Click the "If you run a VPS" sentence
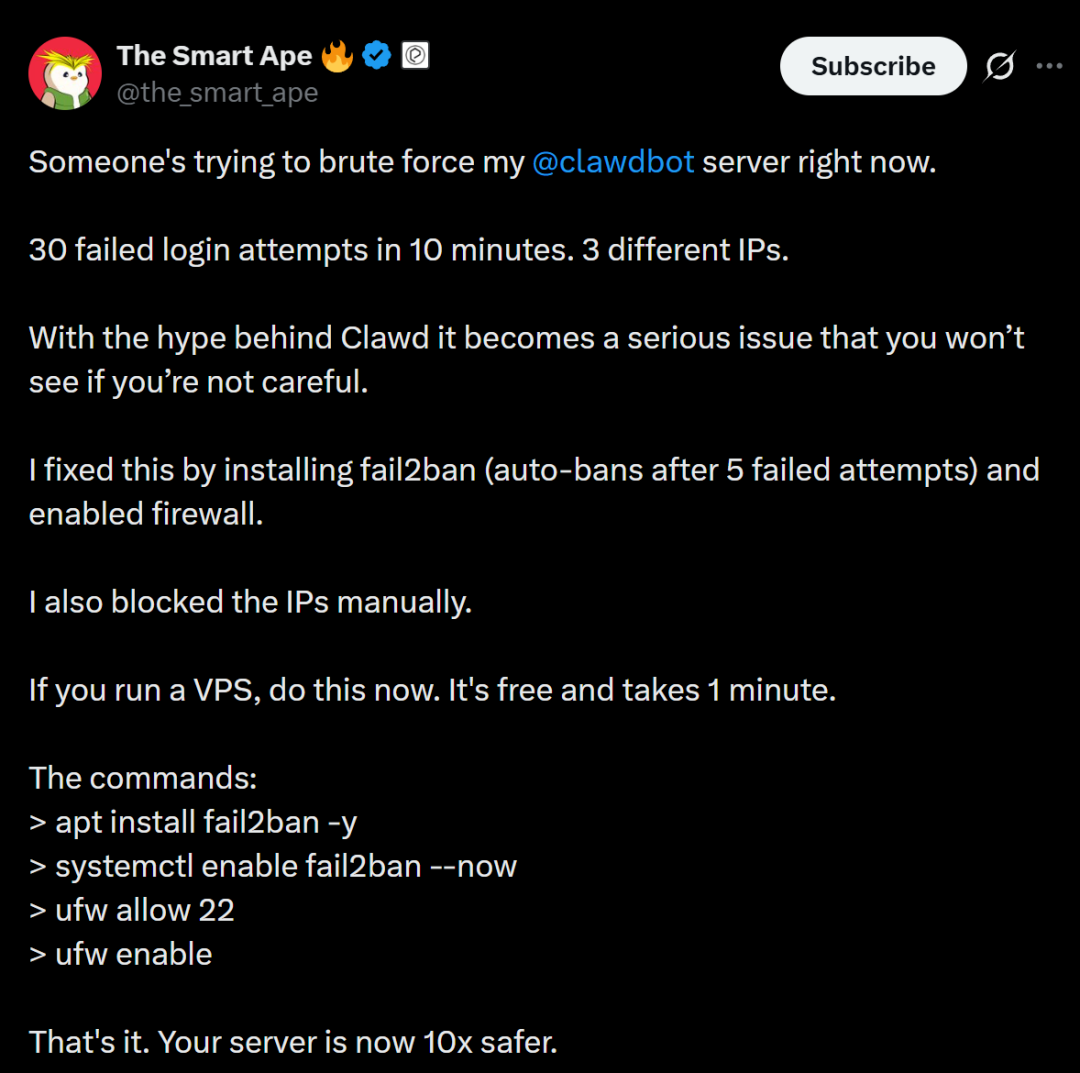 tap(431, 690)
